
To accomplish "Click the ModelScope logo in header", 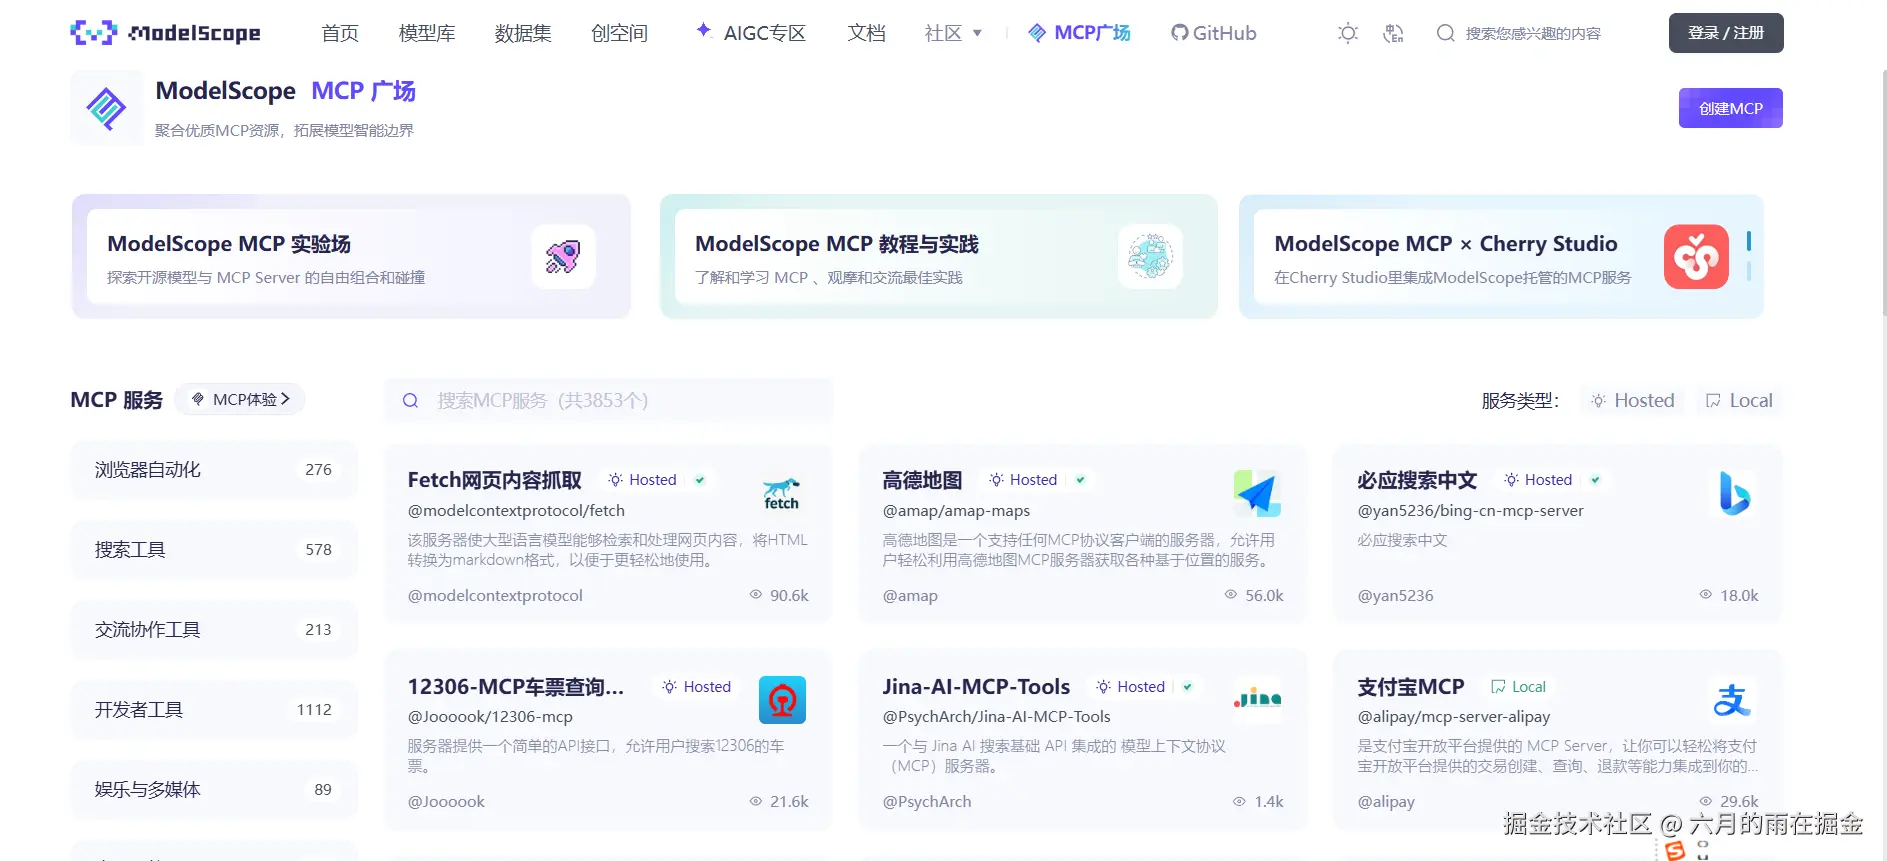I will (165, 33).
